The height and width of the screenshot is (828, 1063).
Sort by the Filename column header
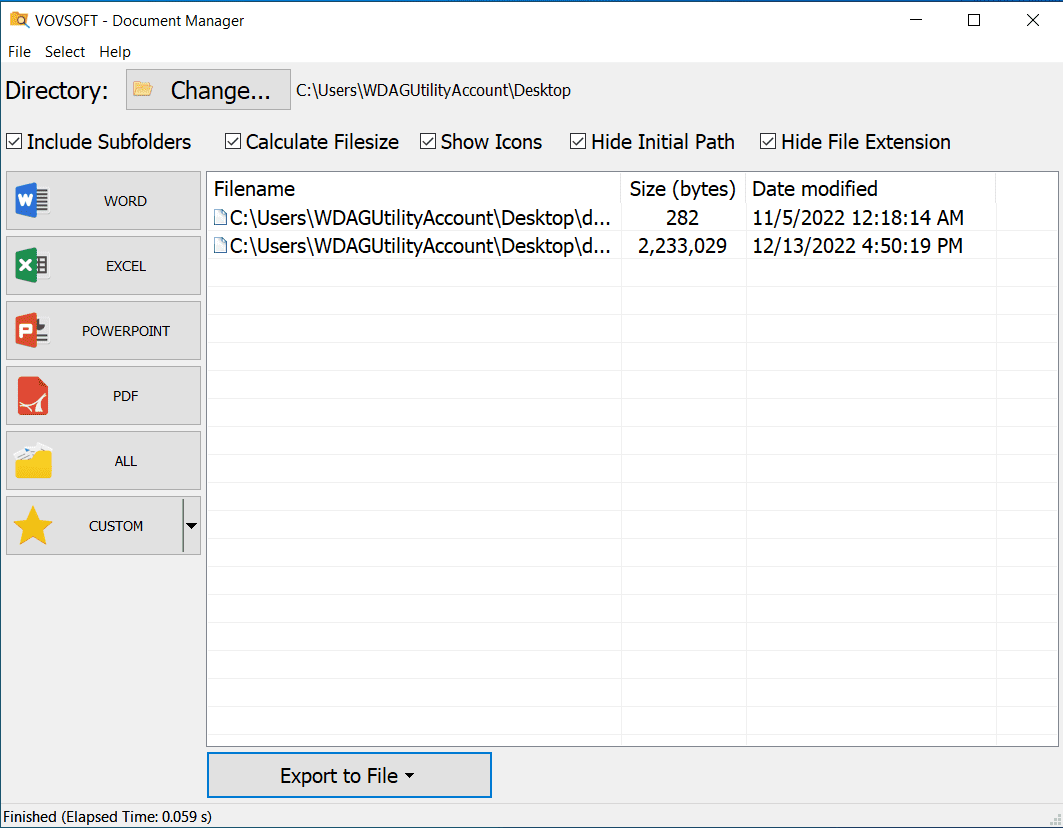(x=414, y=189)
